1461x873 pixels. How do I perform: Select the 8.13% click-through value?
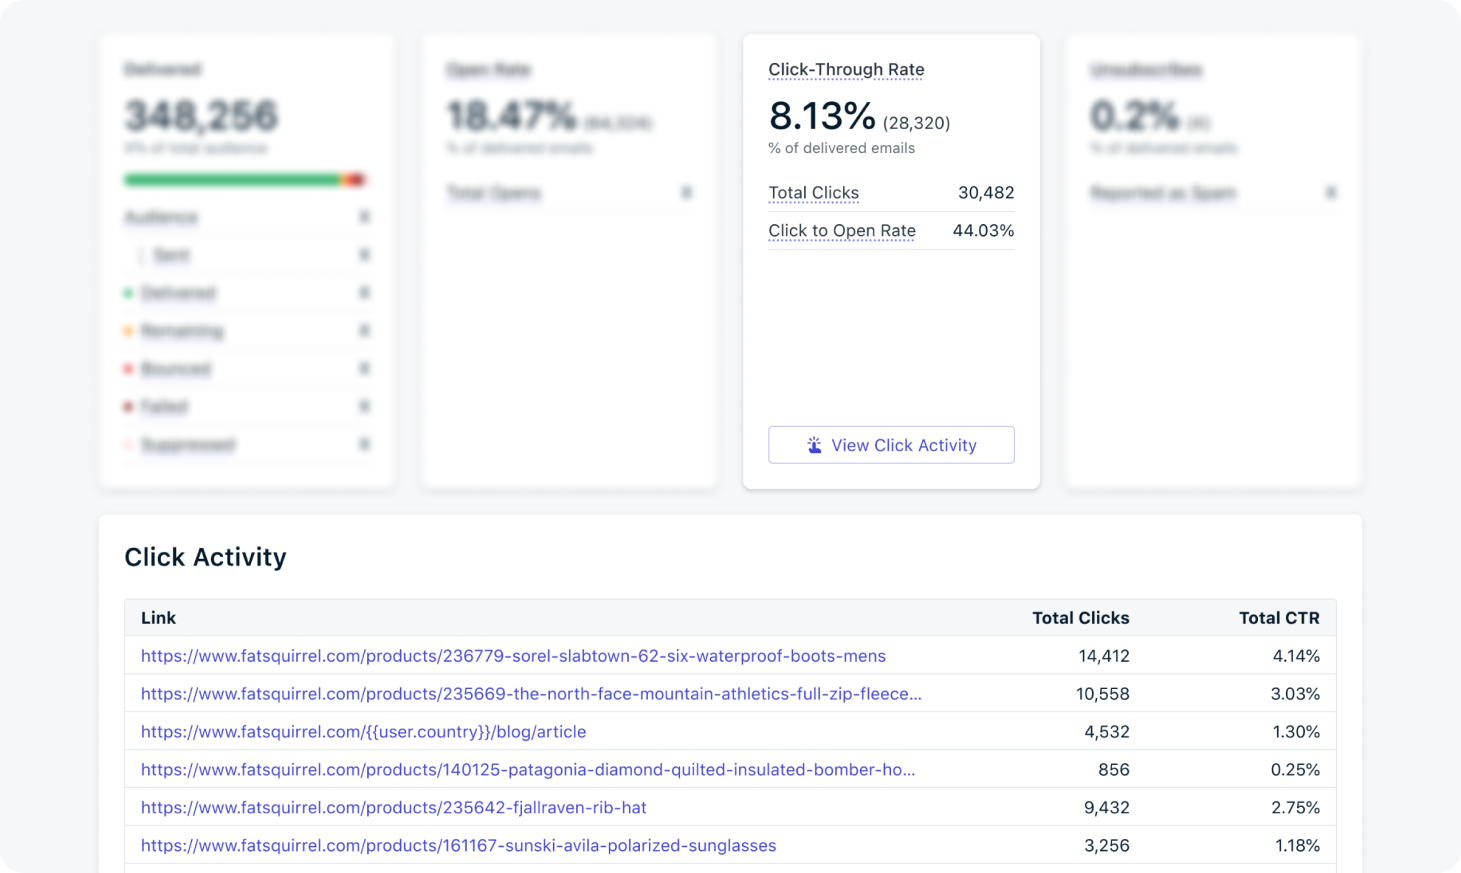(822, 116)
